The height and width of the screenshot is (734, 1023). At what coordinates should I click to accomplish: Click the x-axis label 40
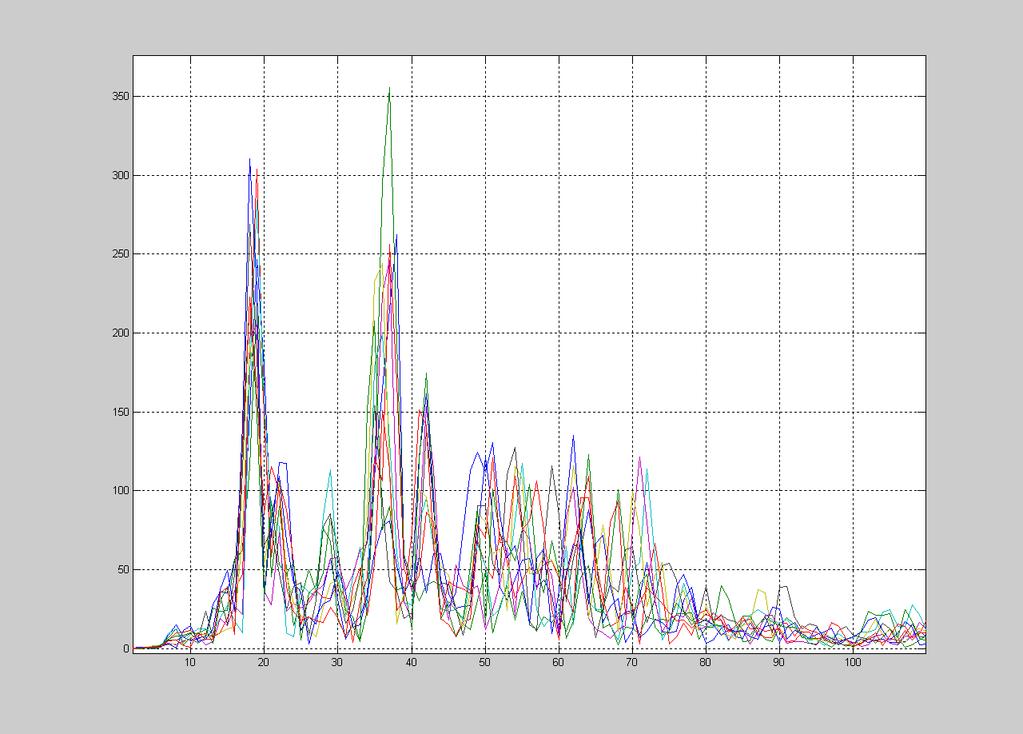[411, 662]
